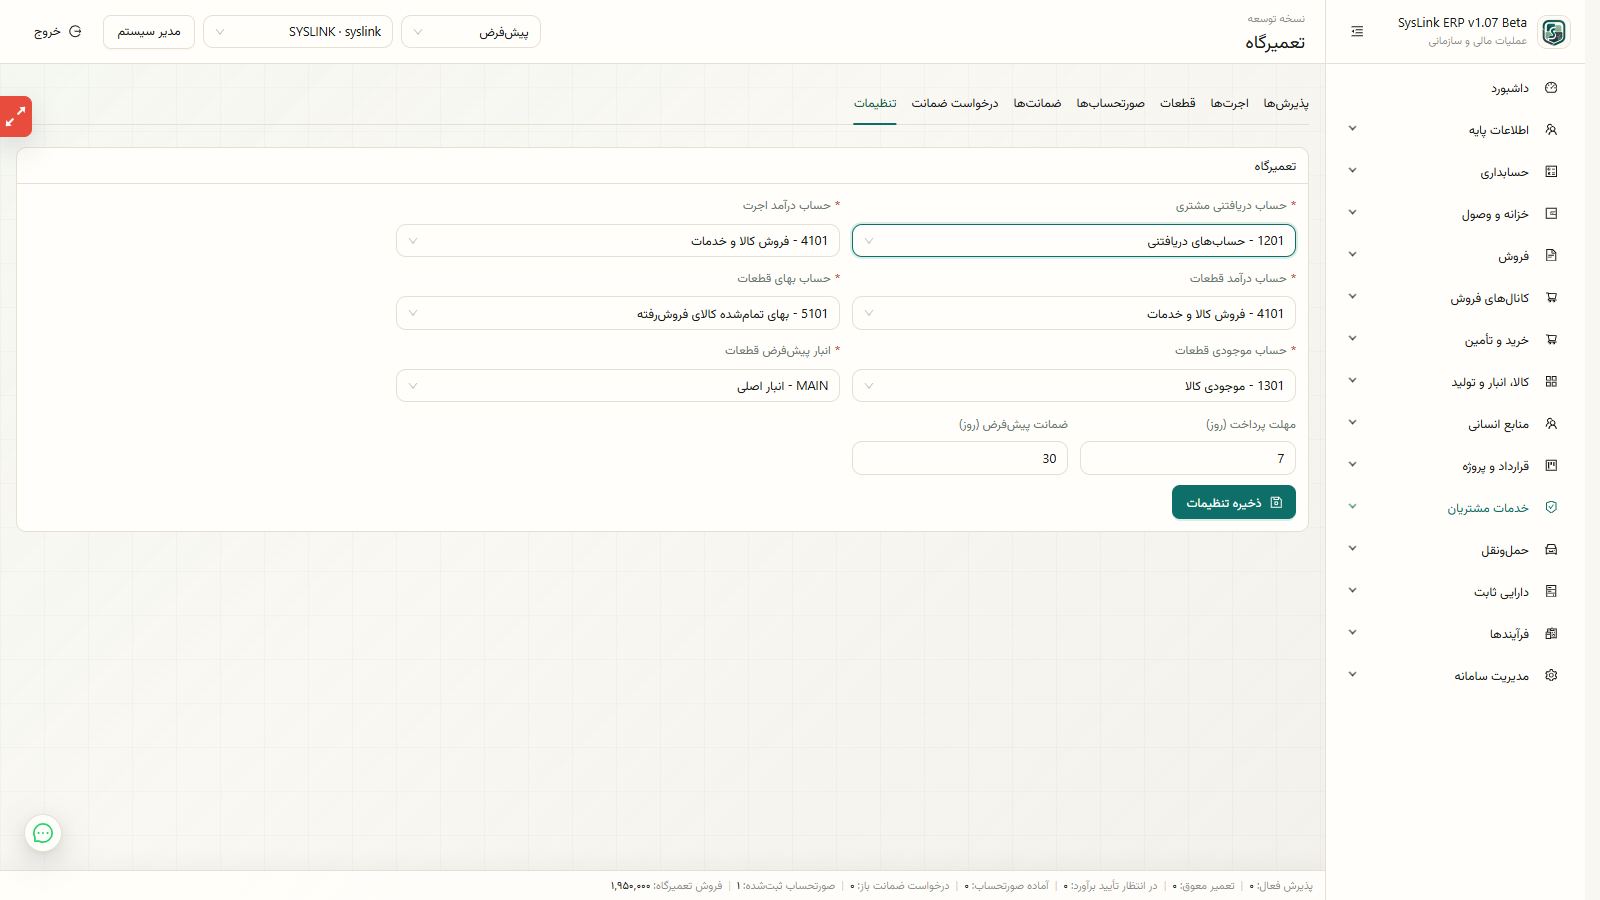This screenshot has height=900, width=1600.
Task: Open حمل‌ونقل in the sidebar
Action: (1456, 550)
